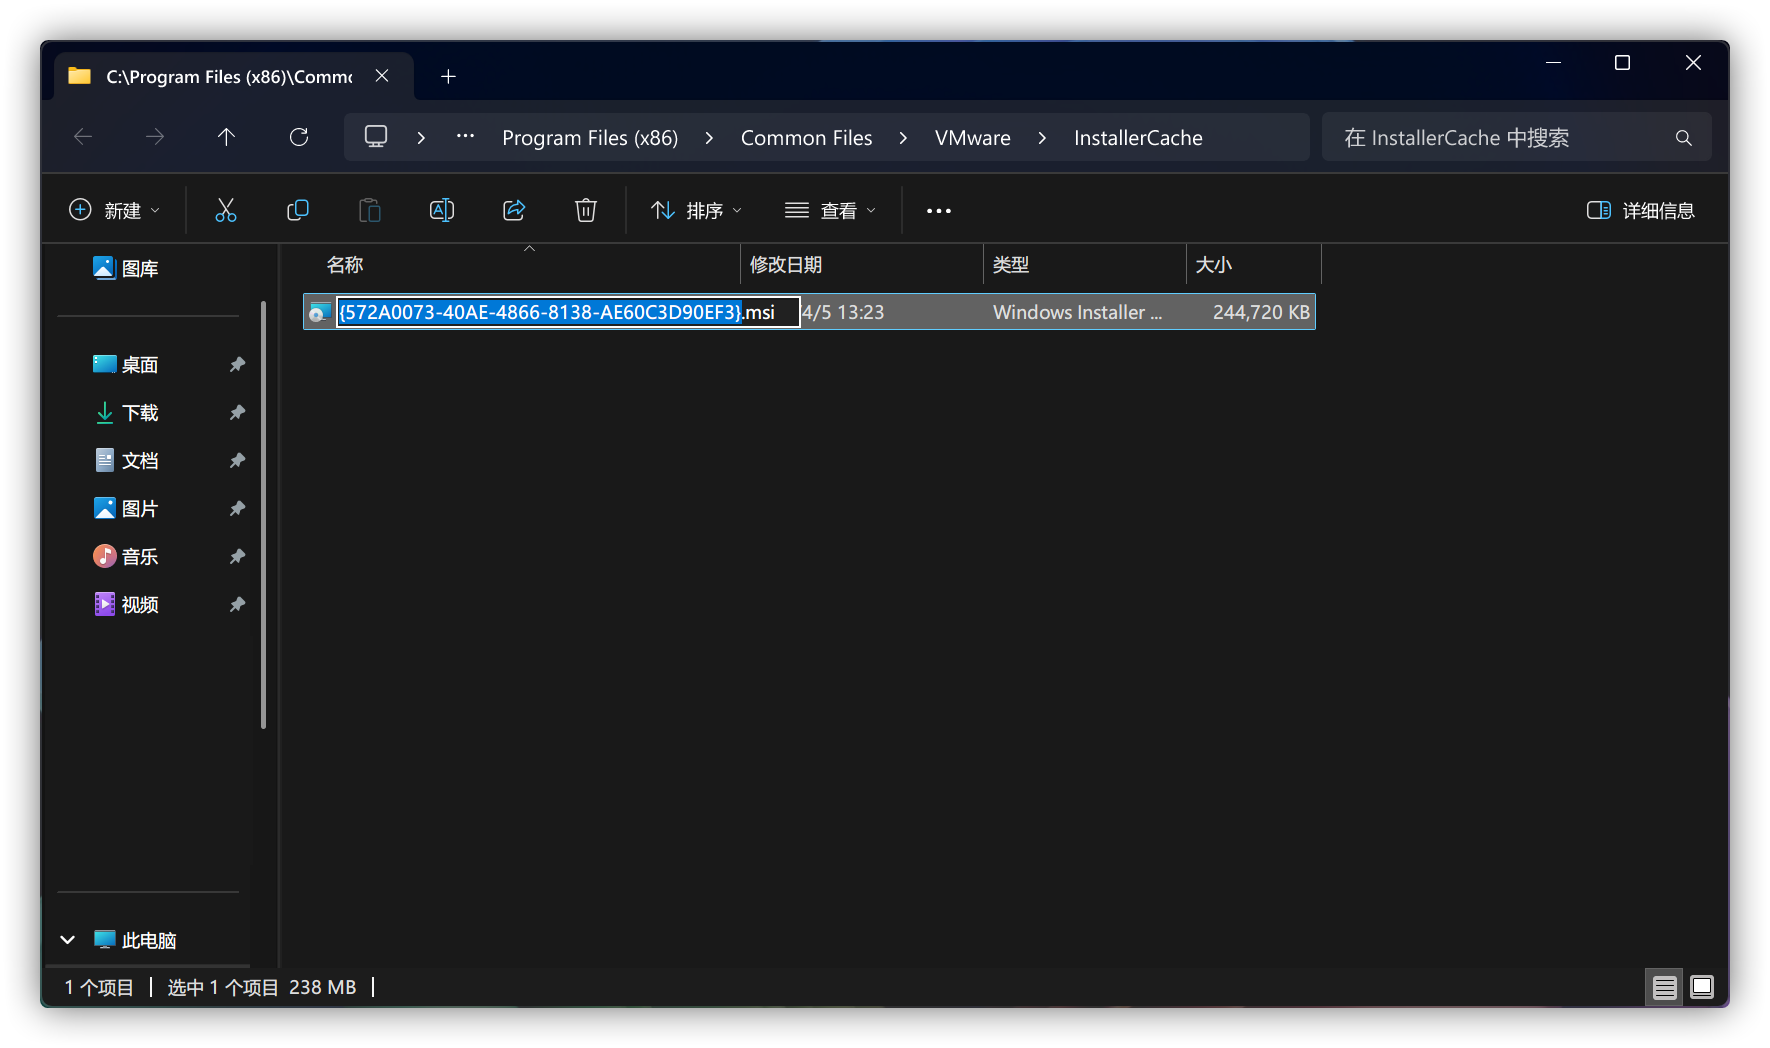Paste from the clipboard
The image size is (1770, 1048).
[369, 210]
